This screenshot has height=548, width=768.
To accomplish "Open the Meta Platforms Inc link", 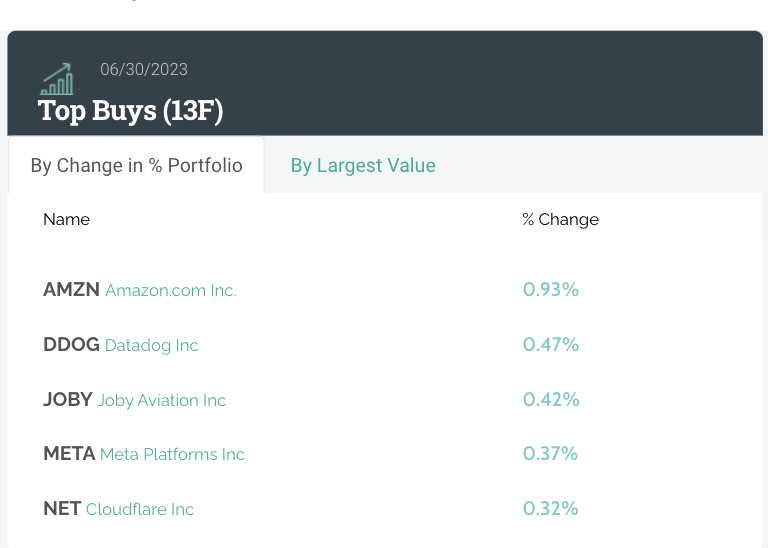I will pyautogui.click(x=172, y=455).
